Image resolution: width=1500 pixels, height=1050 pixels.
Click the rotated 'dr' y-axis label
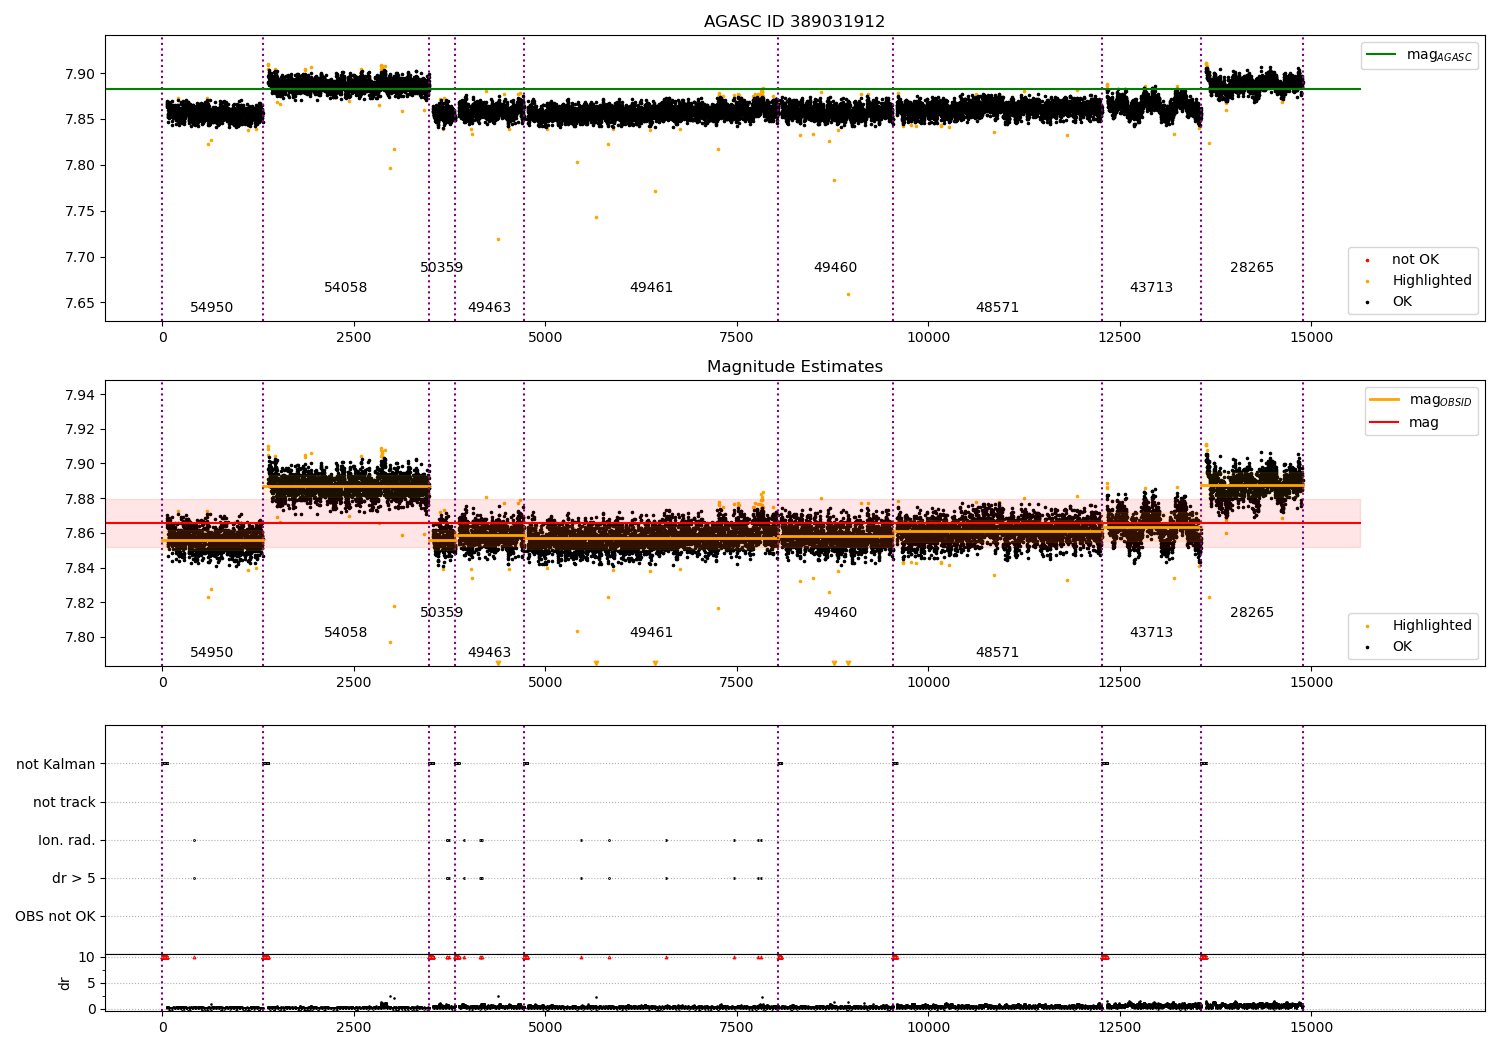[65, 983]
